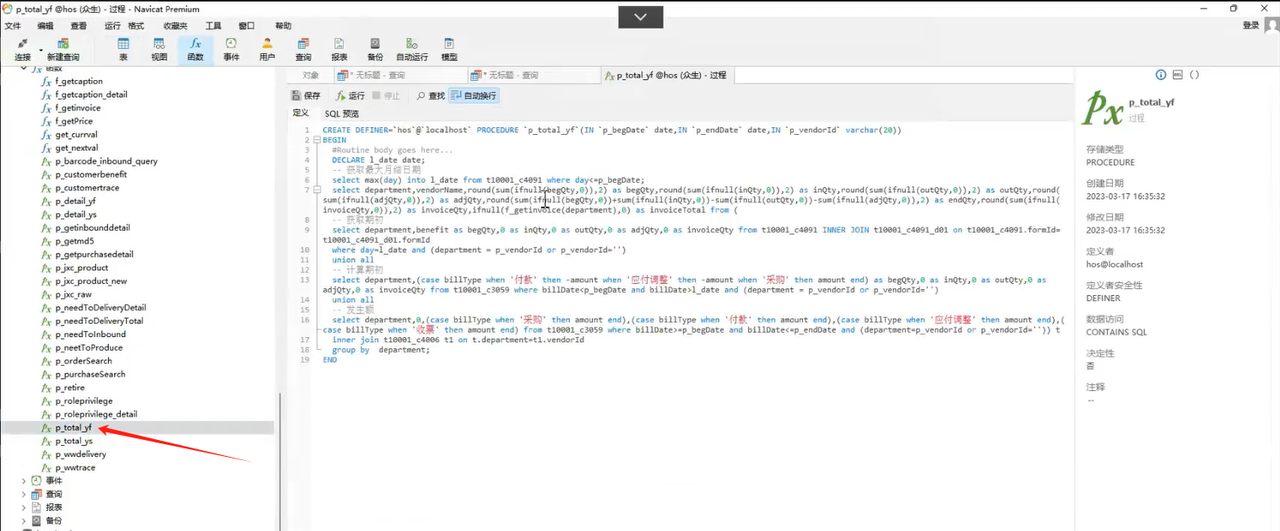Select the p_total_yf @hos 过程 tab

click(668, 75)
